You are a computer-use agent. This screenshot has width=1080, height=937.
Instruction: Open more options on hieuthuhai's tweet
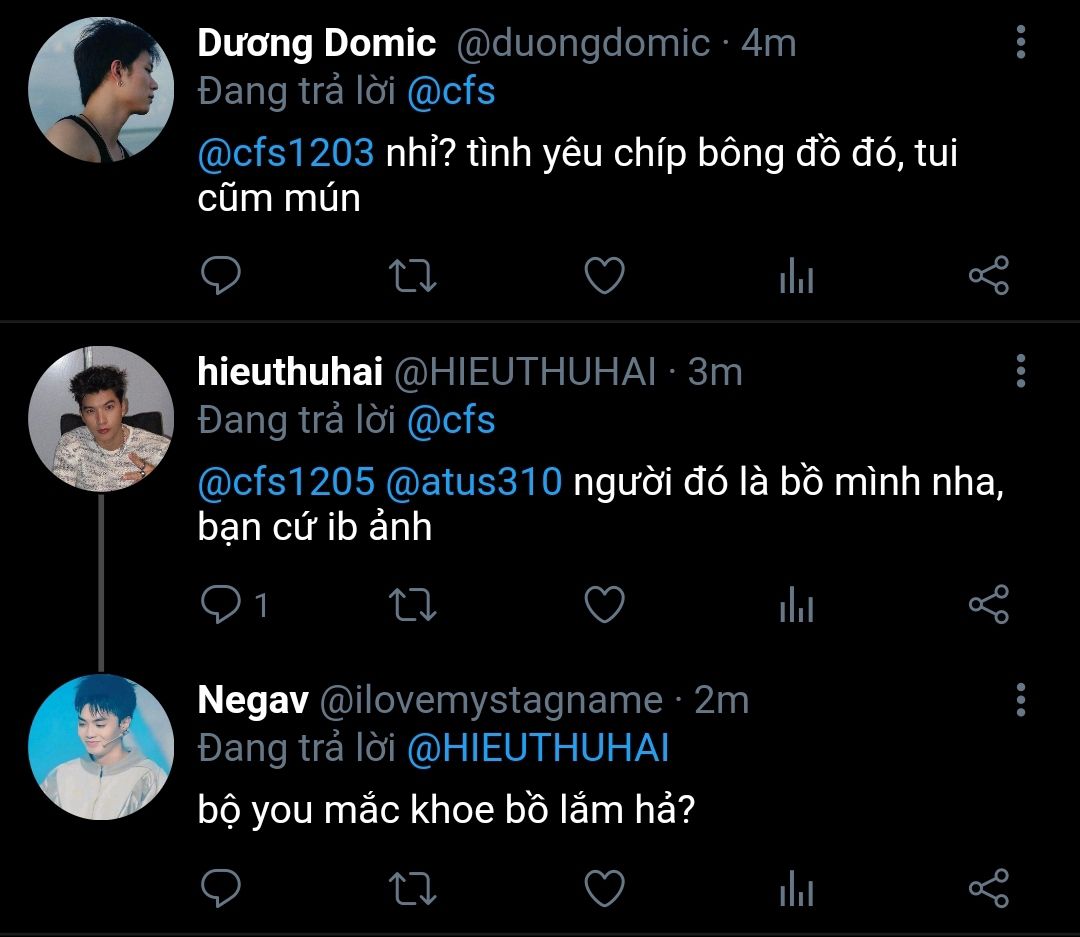click(1020, 371)
